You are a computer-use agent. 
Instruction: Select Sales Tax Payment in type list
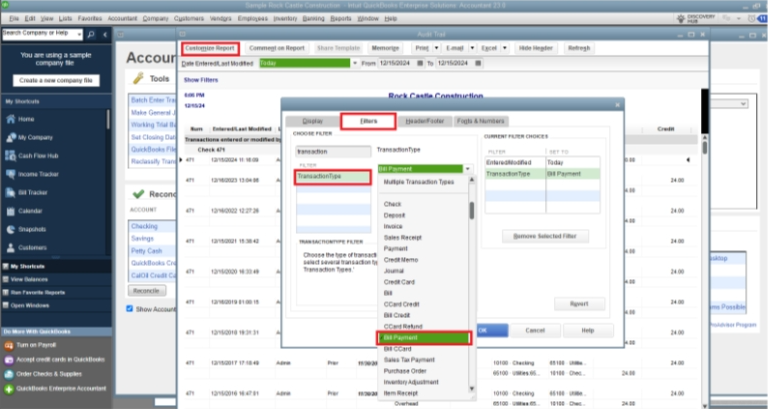(409, 360)
